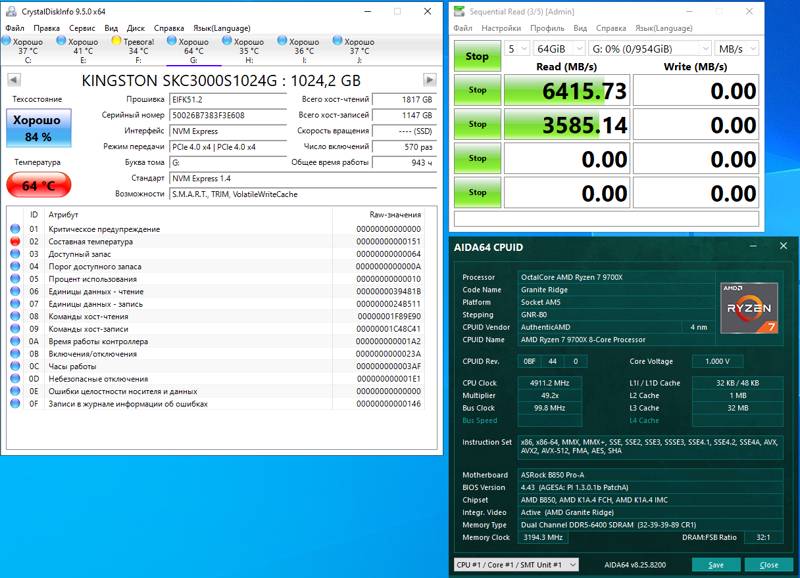Click serial number field 50026B7383F3E608

click(228, 115)
